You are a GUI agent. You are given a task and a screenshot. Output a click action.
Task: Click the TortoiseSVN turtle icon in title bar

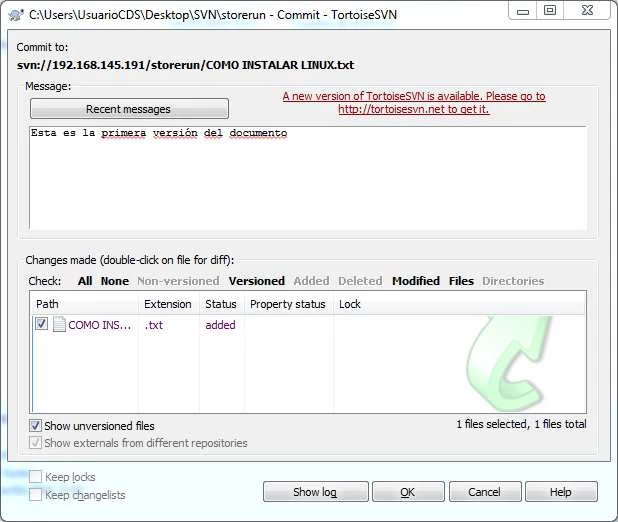[16, 15]
